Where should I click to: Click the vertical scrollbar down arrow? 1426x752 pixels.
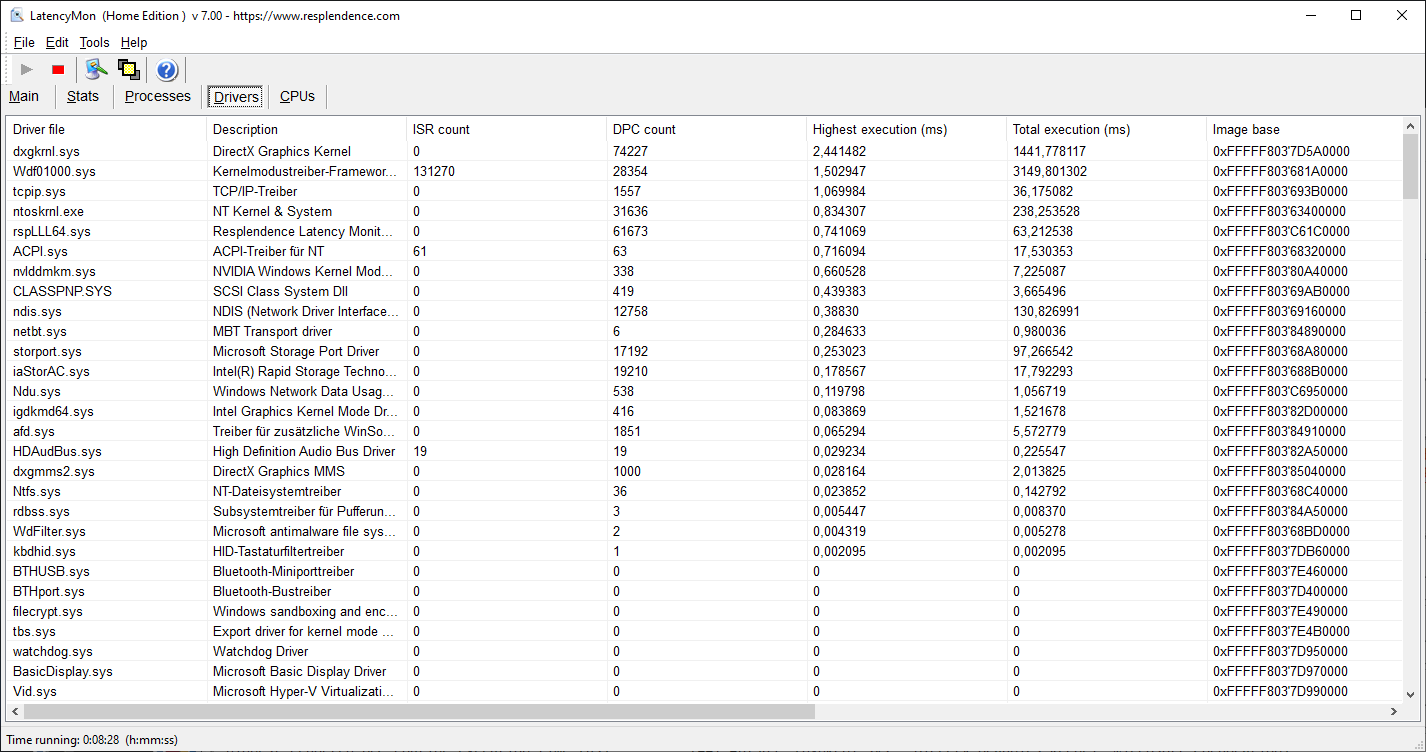[1410, 694]
